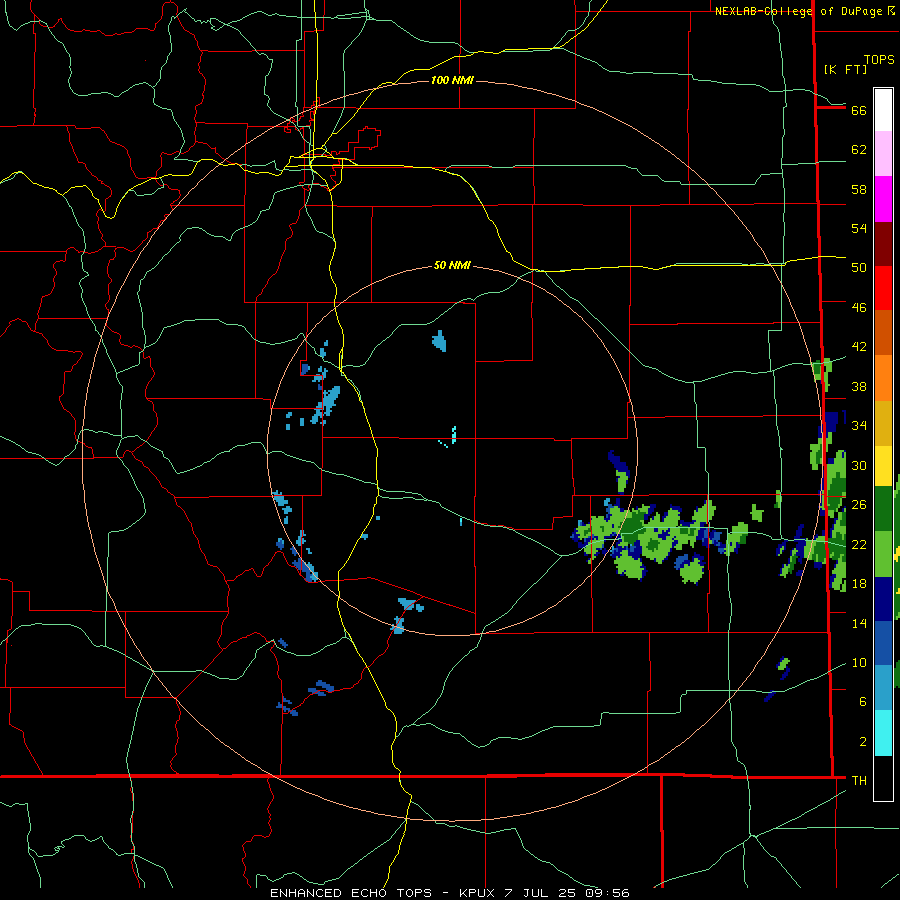Click the "TH" legend label
Viewport: 900px width, 900px height.
(x=859, y=781)
